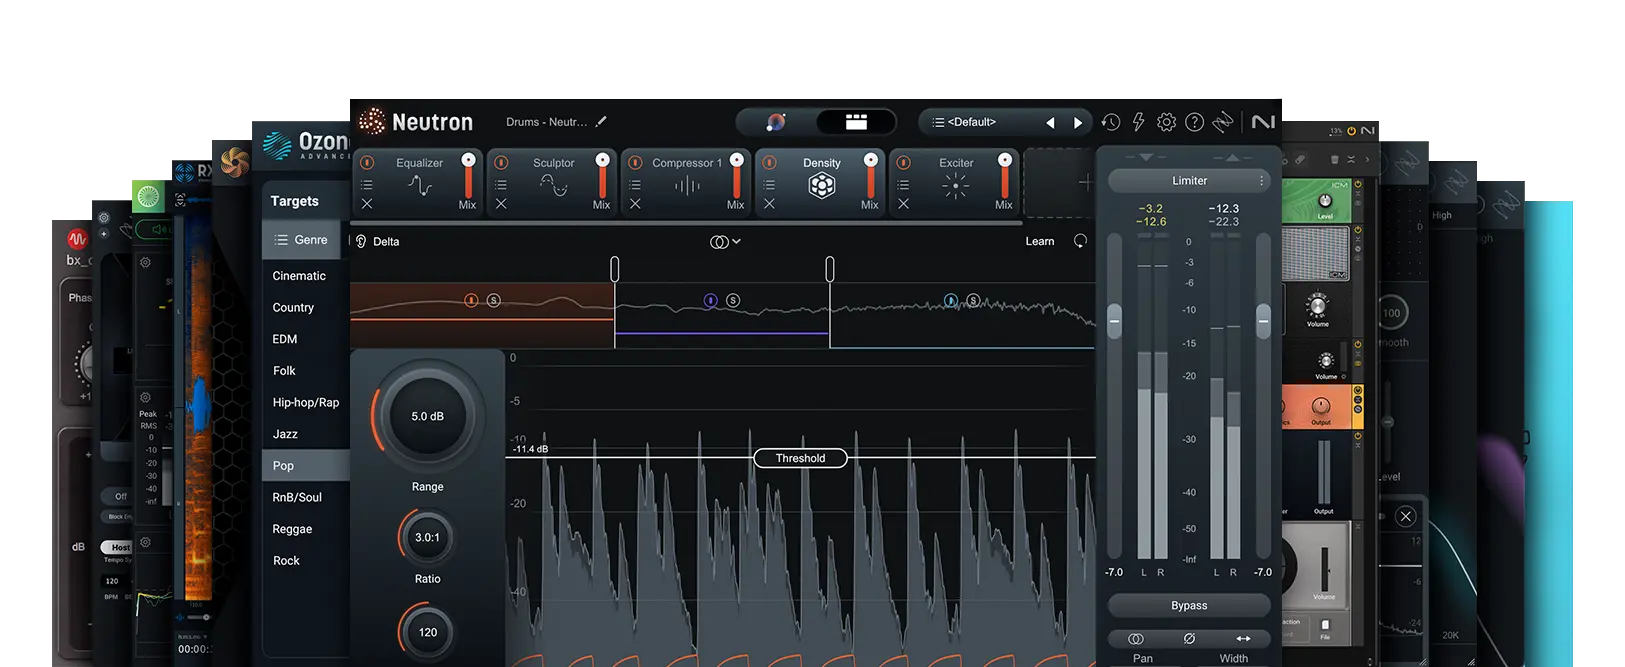The image size is (1625, 667).
Task: Remove the Compressor 1 module with its X
Action: tap(635, 204)
